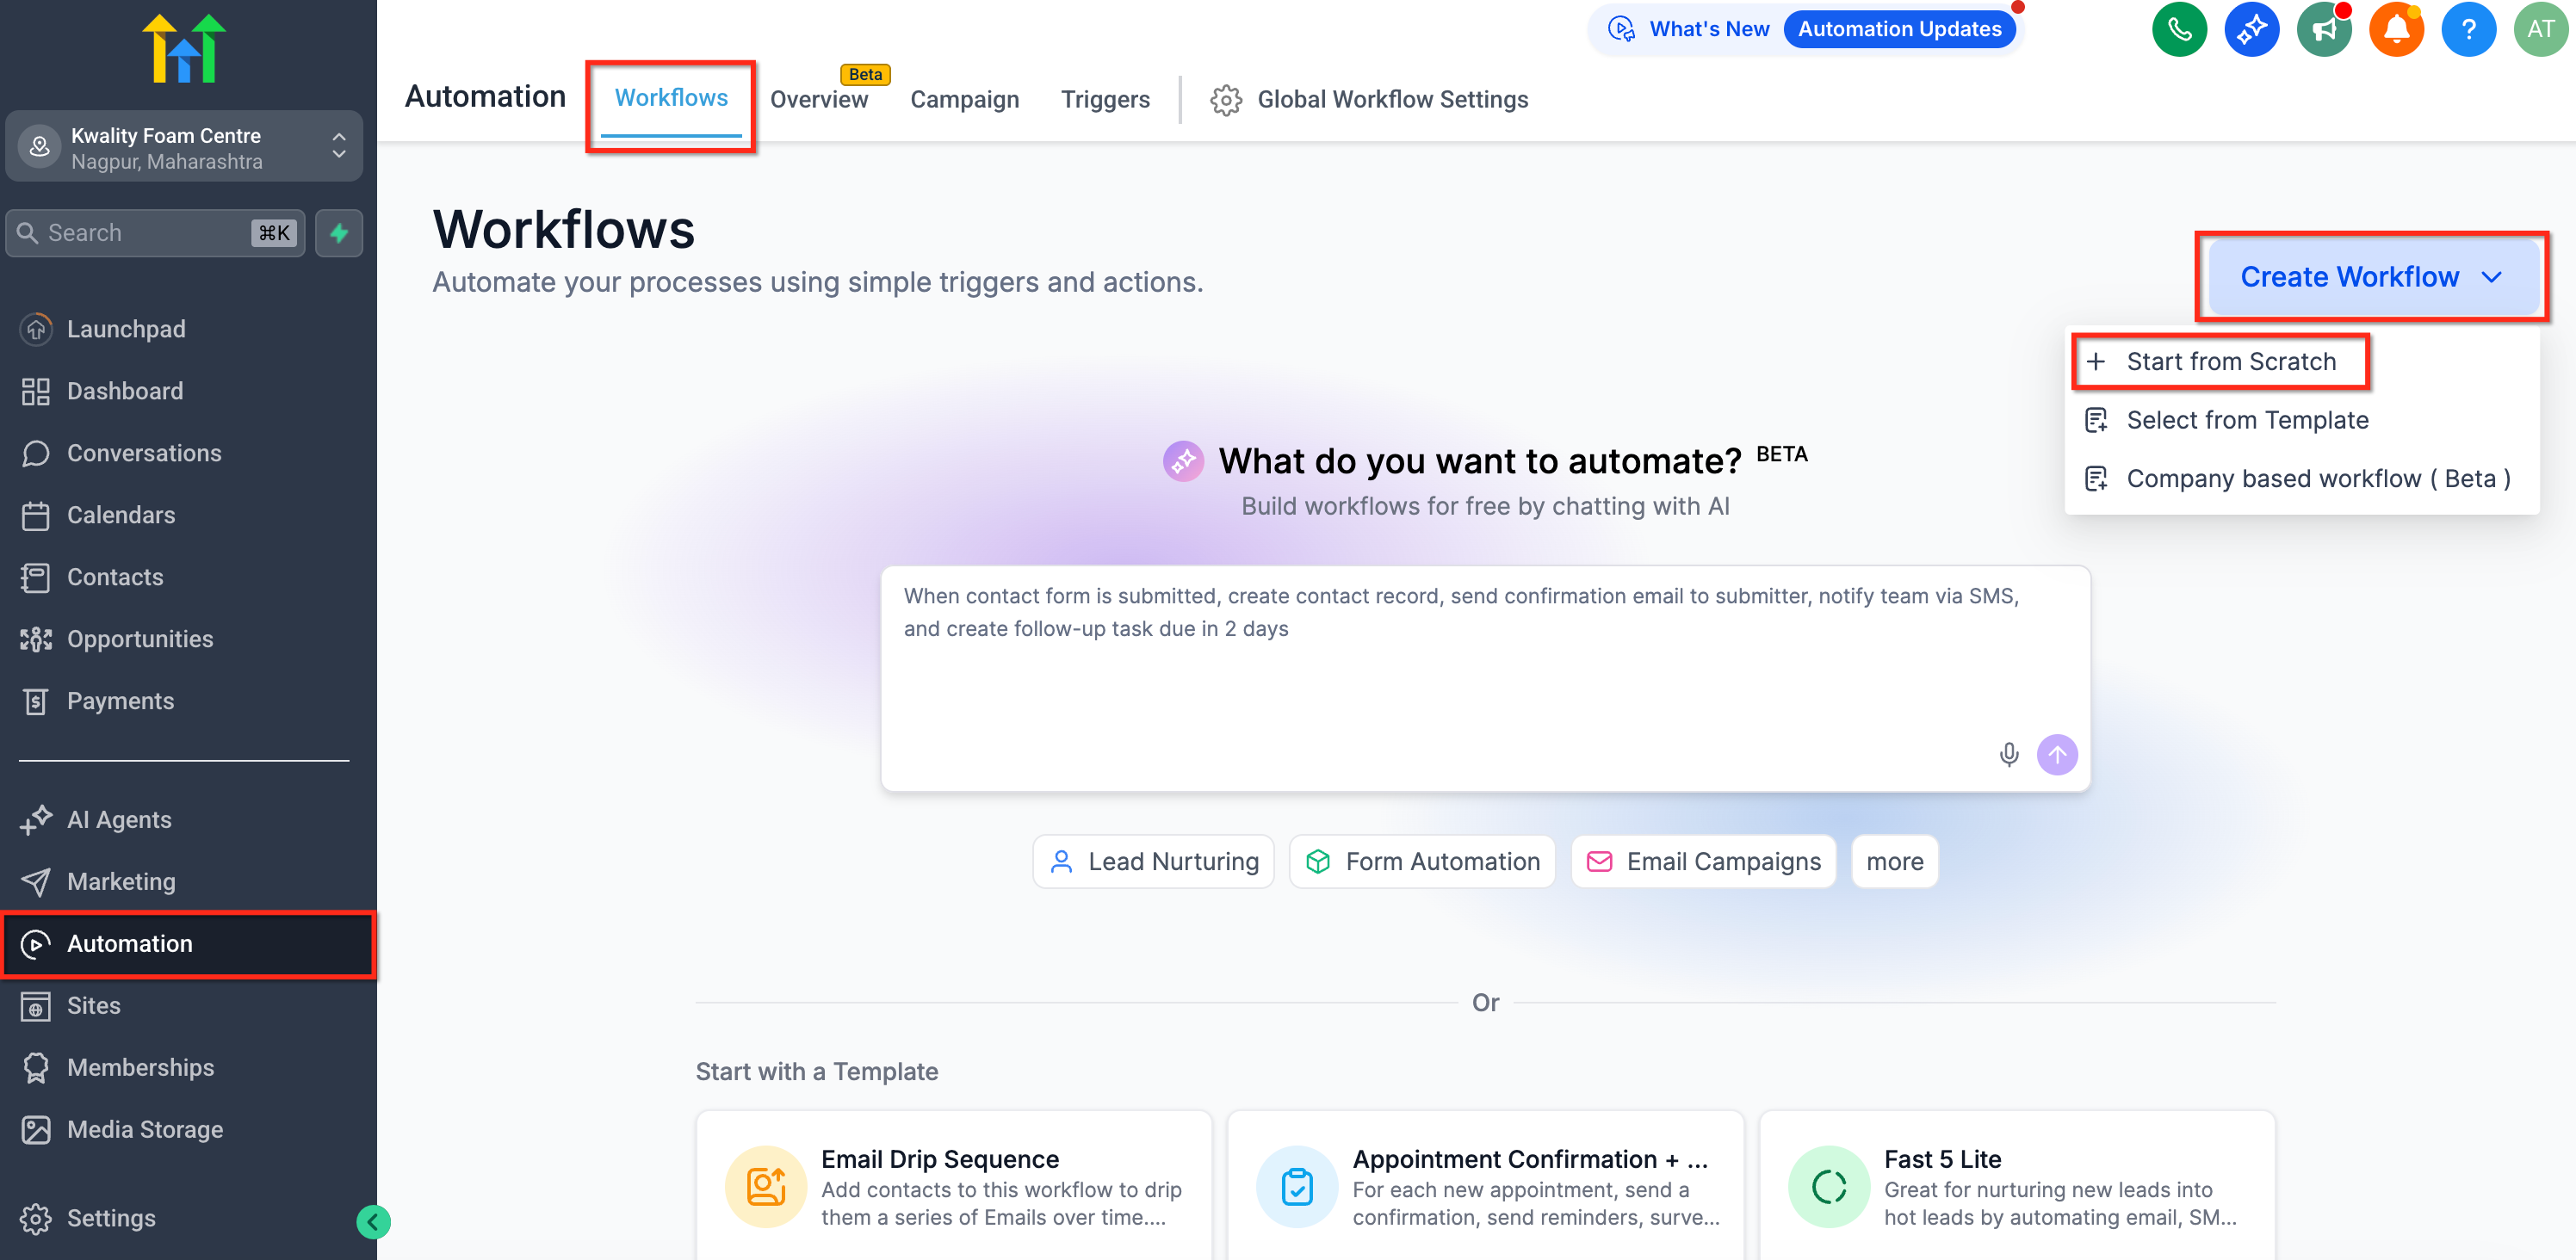This screenshot has height=1260, width=2576.
Task: Collapse sidebar with green chevron button
Action: [x=373, y=1221]
